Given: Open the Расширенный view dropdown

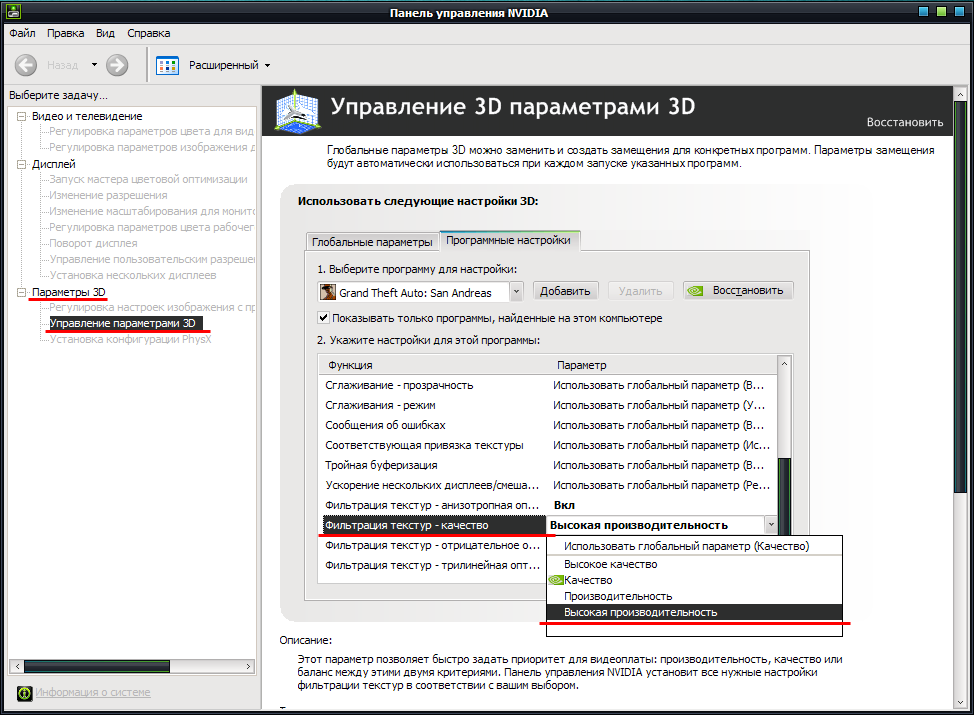Looking at the screenshot, I should pyautogui.click(x=268, y=65).
